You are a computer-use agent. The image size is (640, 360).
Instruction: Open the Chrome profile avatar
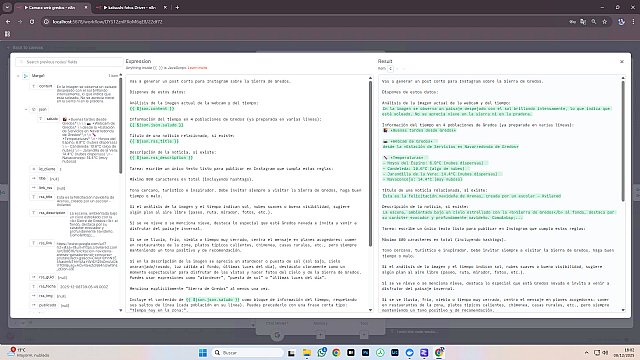pyautogui.click(x=621, y=22)
